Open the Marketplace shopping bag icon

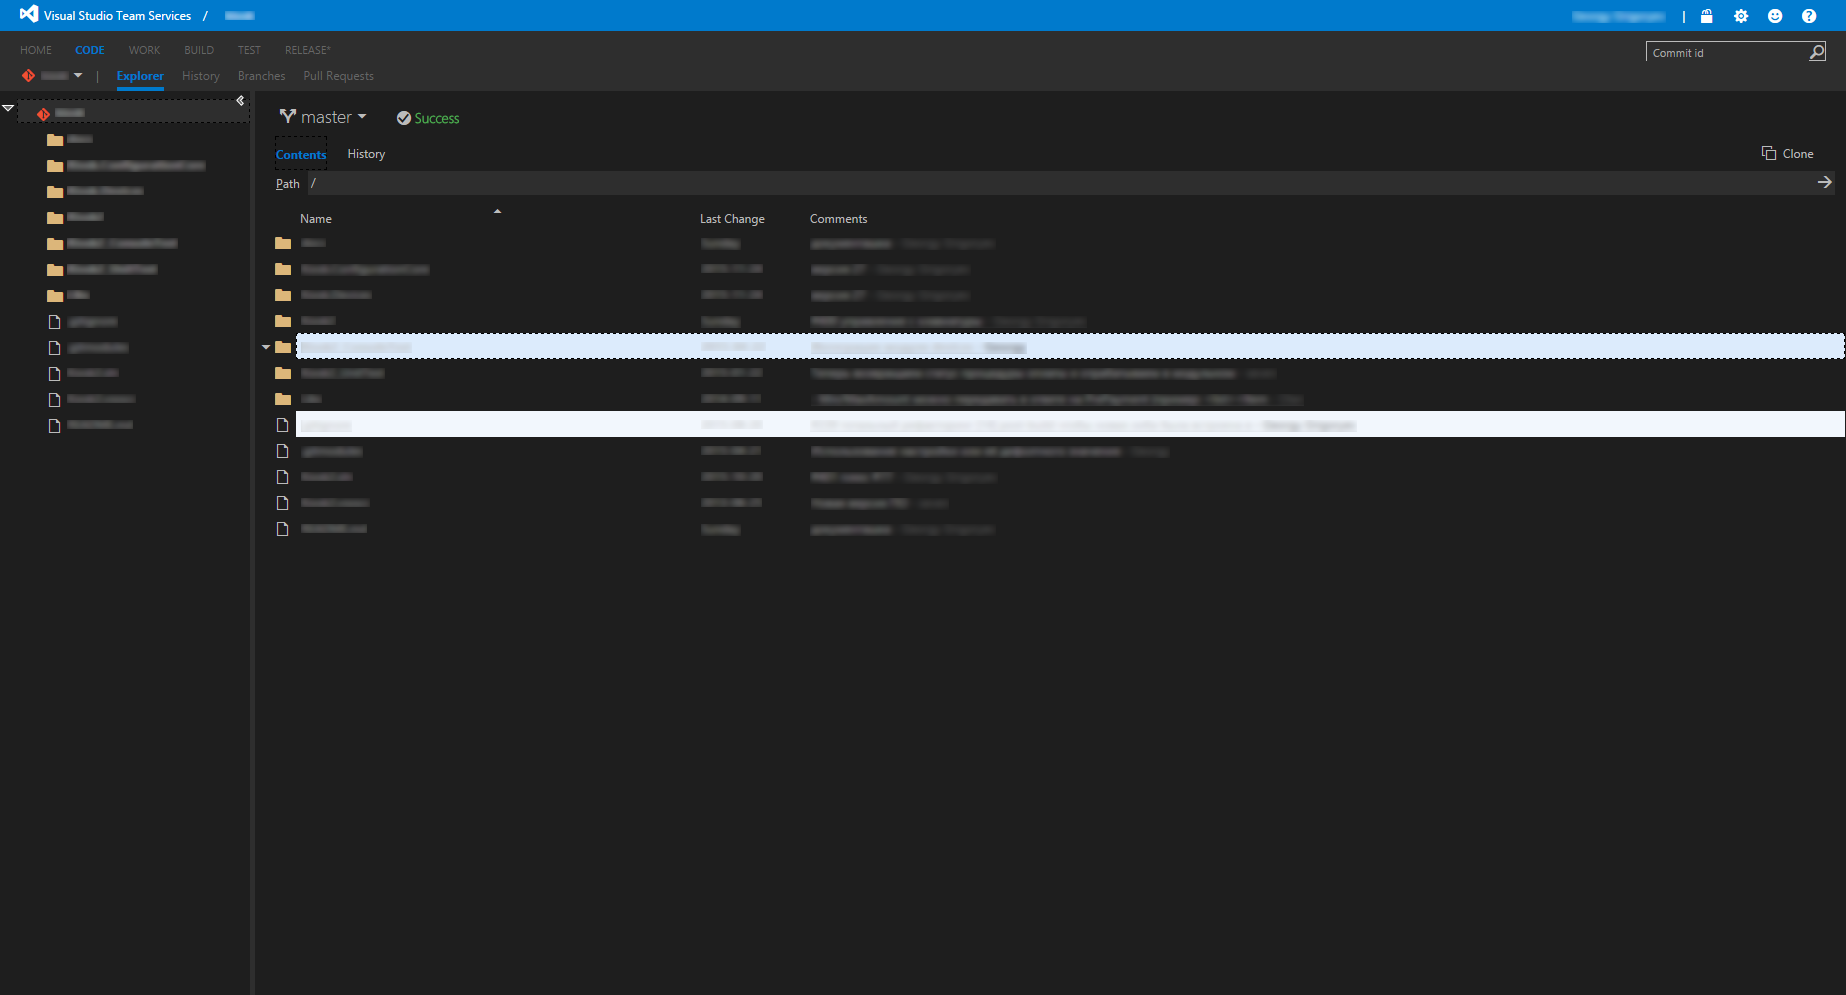click(x=1707, y=16)
